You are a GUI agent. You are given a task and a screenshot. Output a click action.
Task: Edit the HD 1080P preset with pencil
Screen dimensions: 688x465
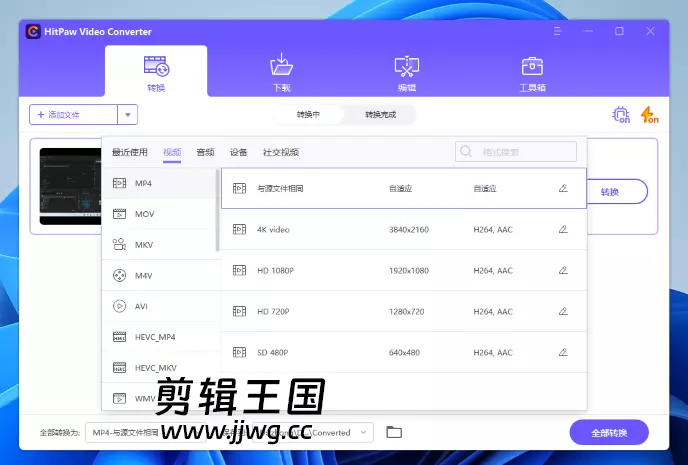[563, 270]
